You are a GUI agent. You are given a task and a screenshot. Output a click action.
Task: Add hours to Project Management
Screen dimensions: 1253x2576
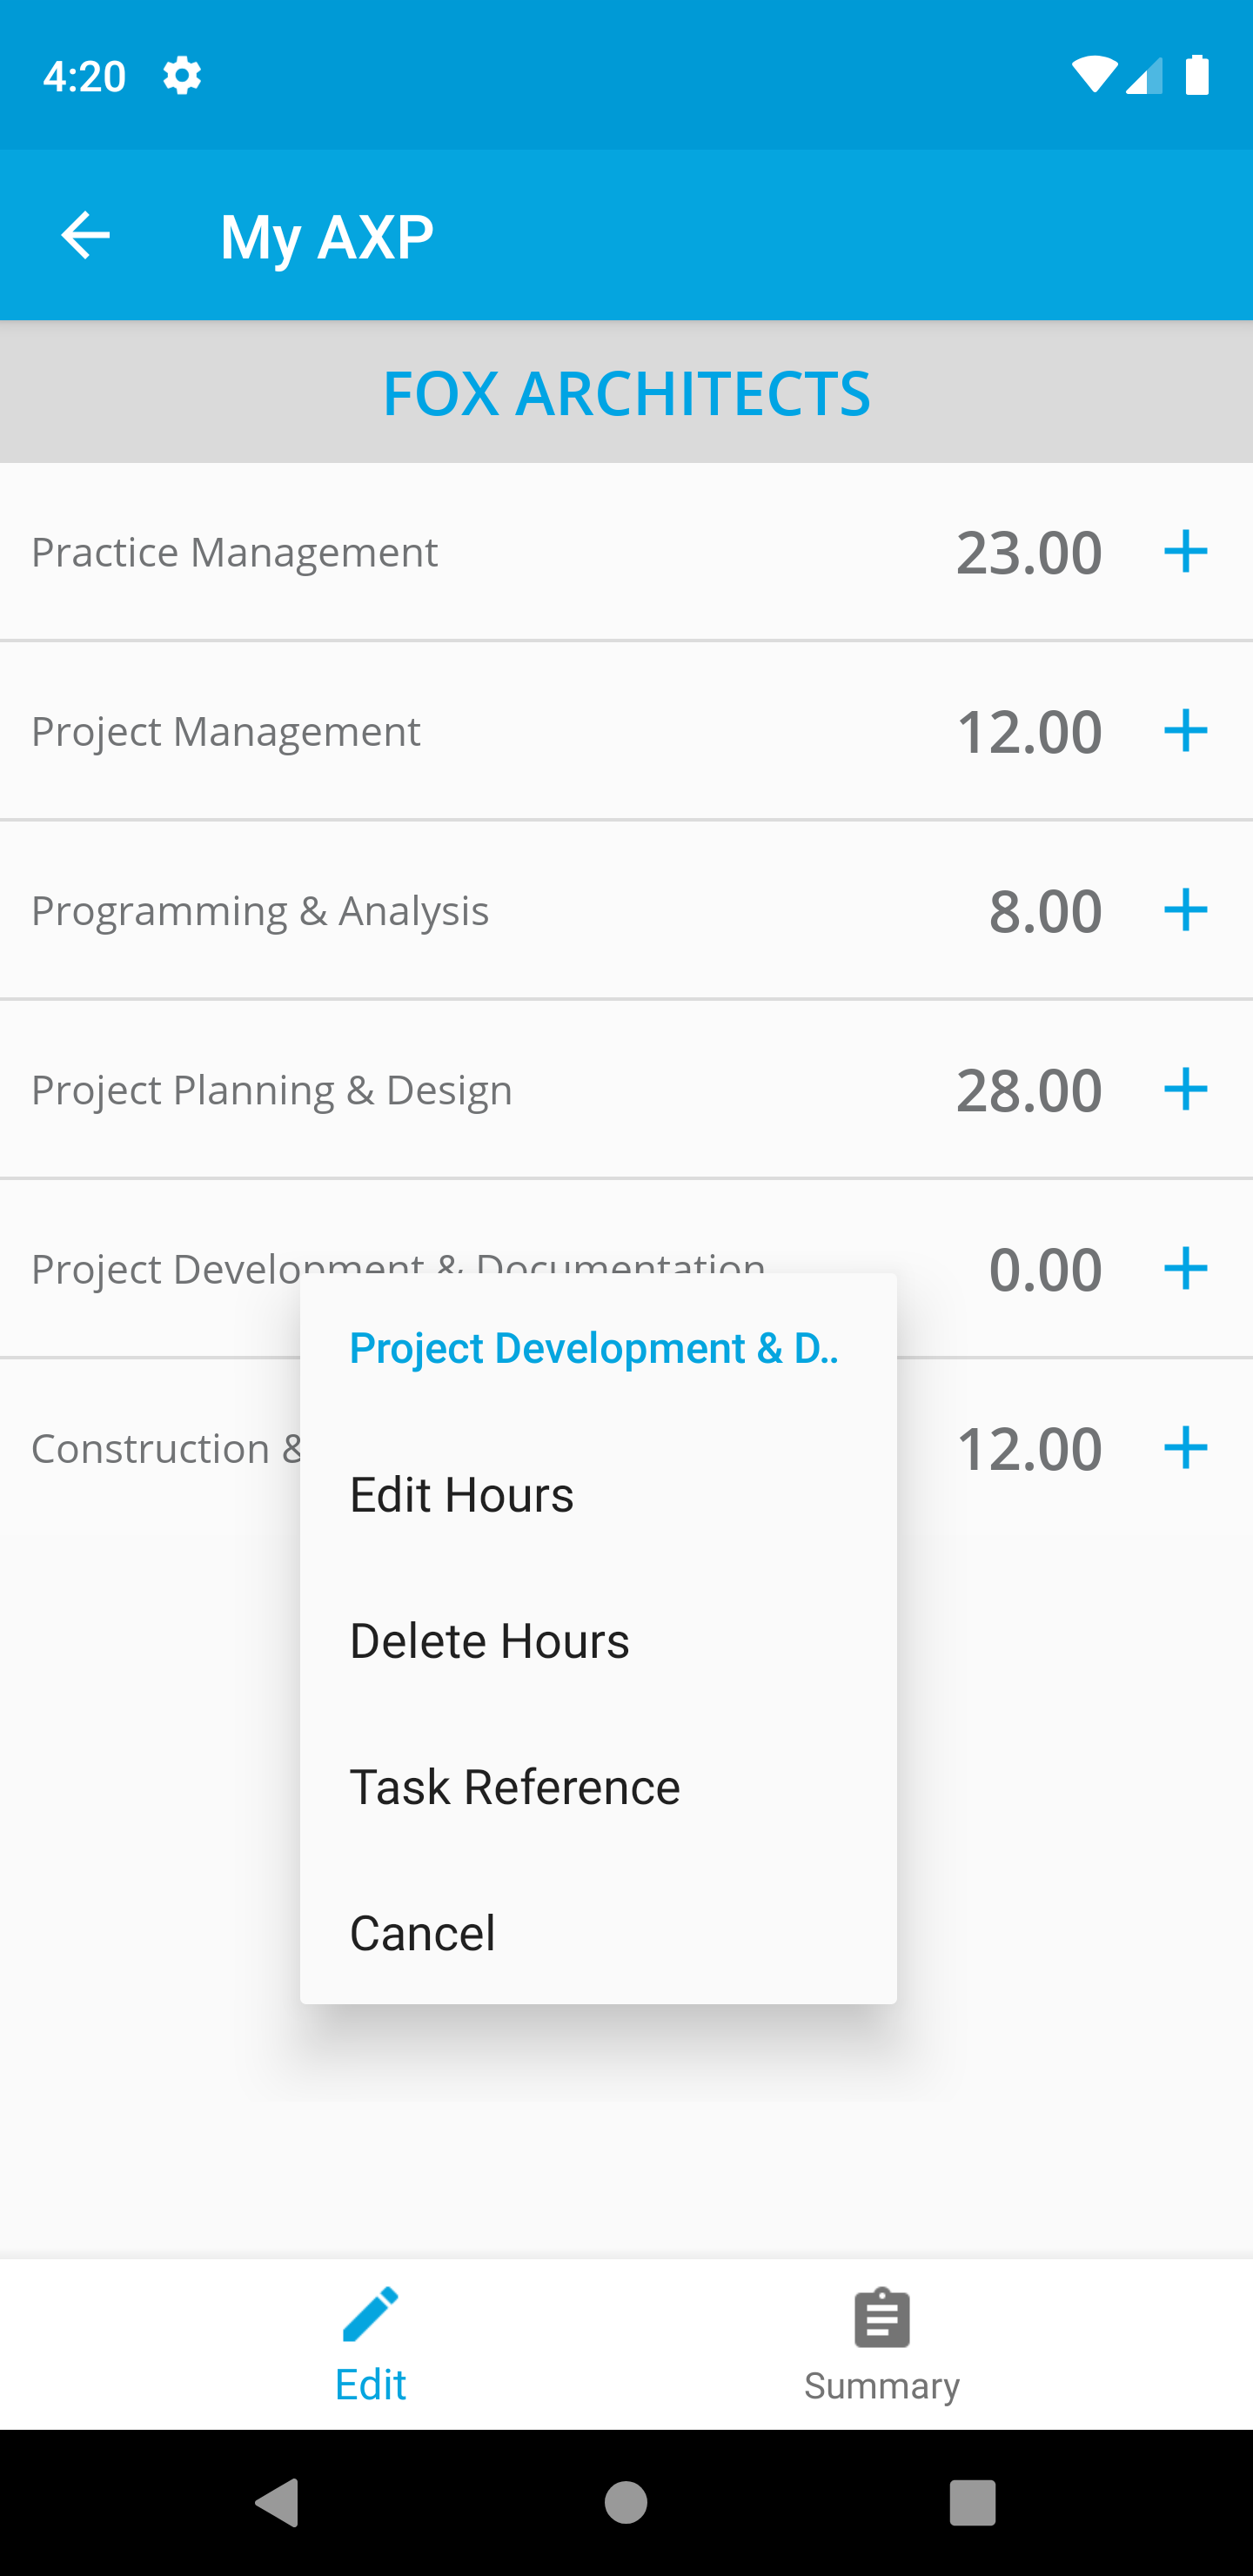click(x=1185, y=730)
